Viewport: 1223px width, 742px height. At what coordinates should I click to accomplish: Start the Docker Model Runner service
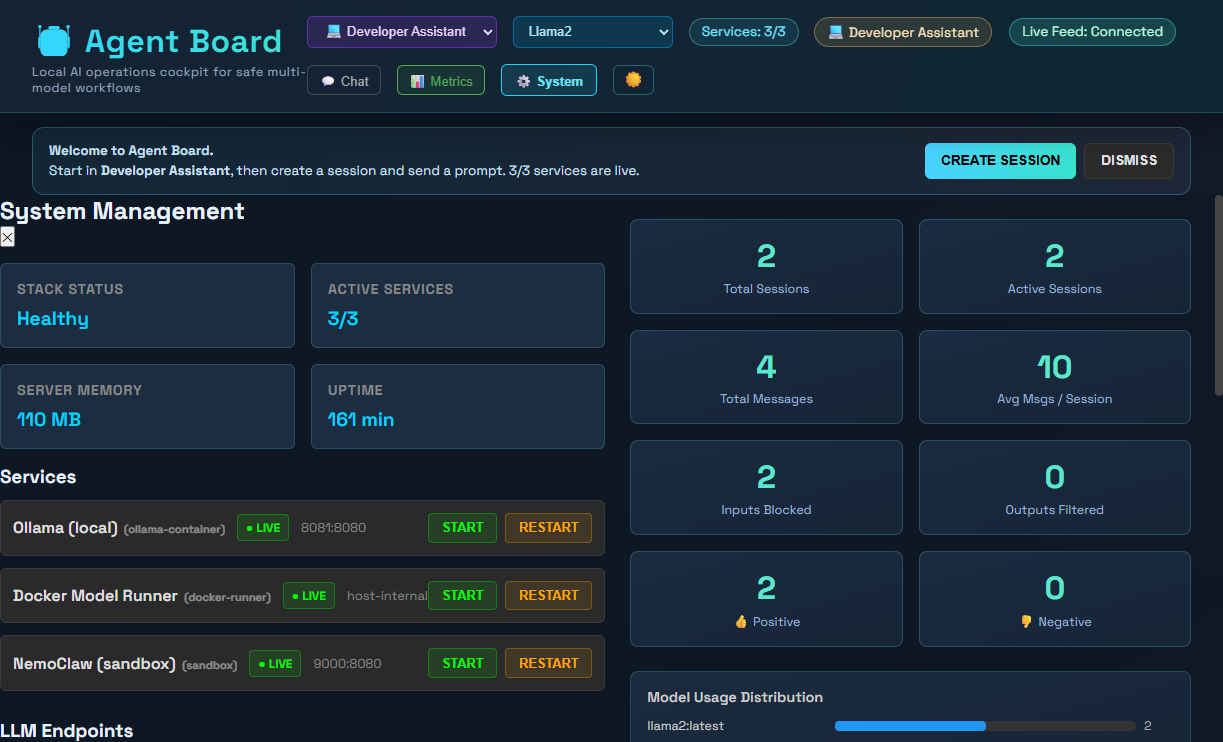coord(462,596)
